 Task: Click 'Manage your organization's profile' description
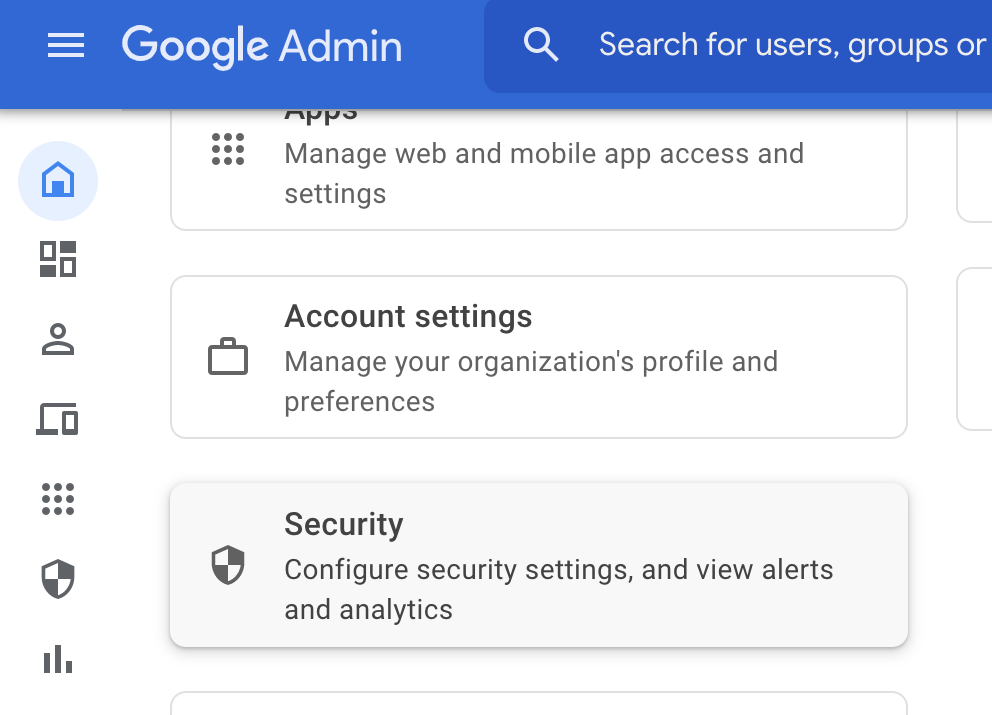tap(531, 361)
